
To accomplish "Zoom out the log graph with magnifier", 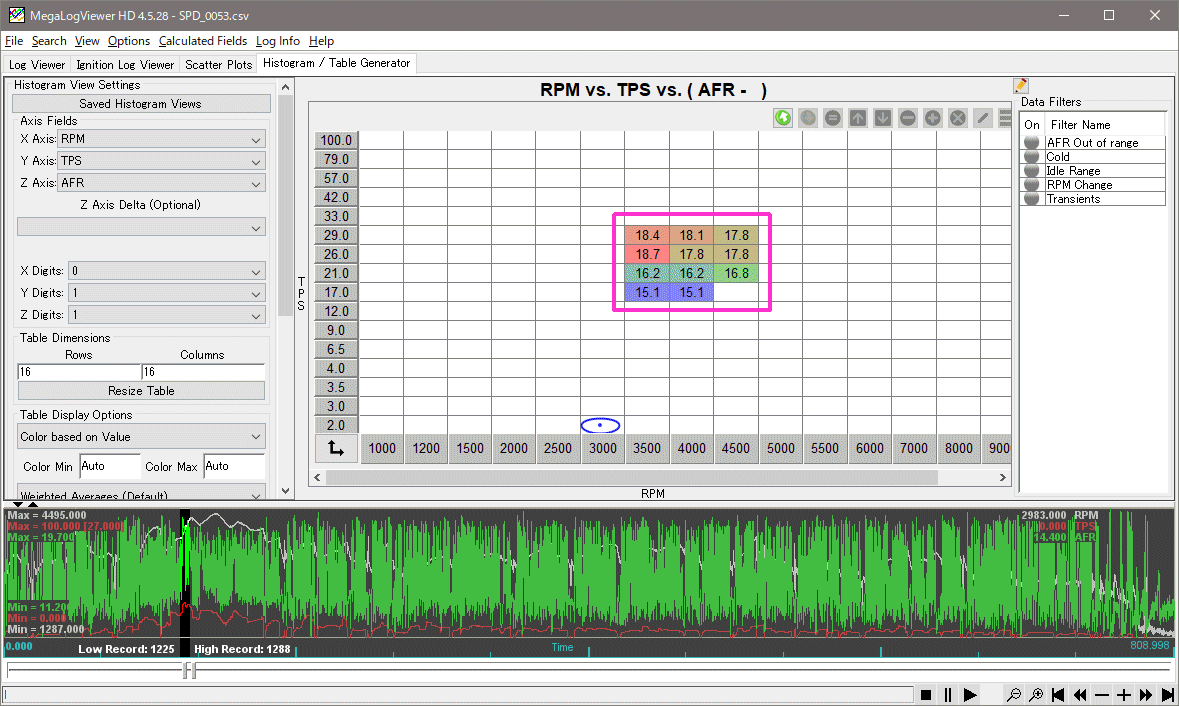I will tap(1014, 695).
